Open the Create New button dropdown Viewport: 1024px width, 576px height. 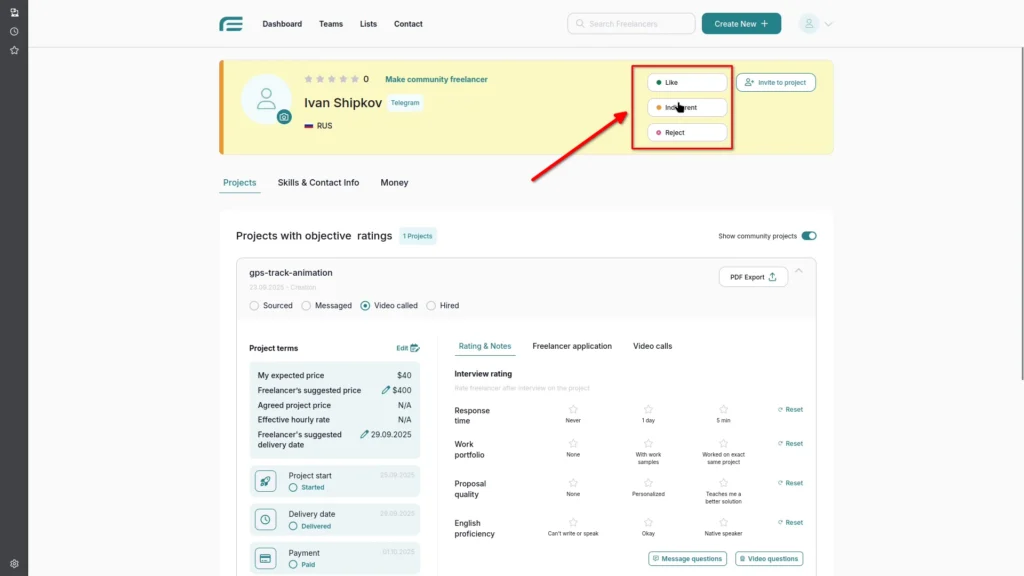point(741,23)
